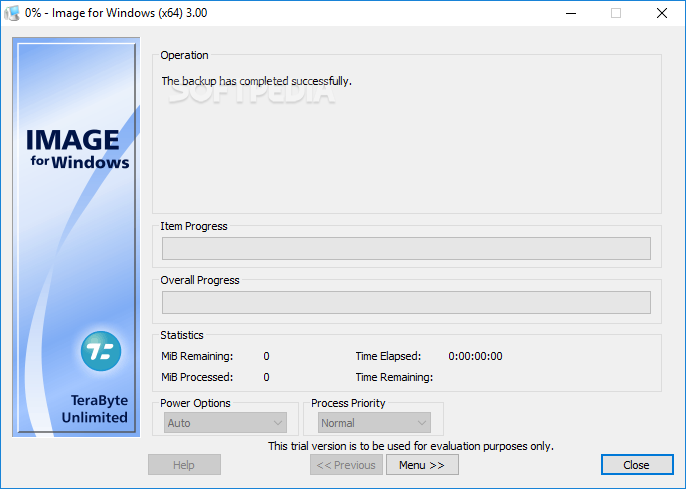Open the Process Priority Normal dropdown
Screen dimensions: 686x489
(374, 423)
